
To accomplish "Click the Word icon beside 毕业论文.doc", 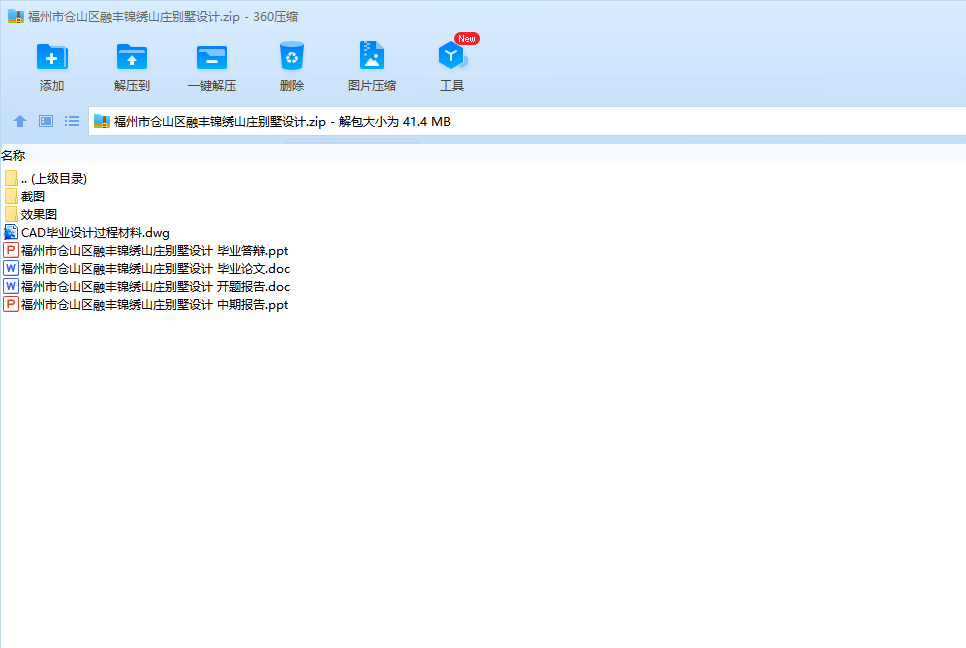I will point(10,268).
